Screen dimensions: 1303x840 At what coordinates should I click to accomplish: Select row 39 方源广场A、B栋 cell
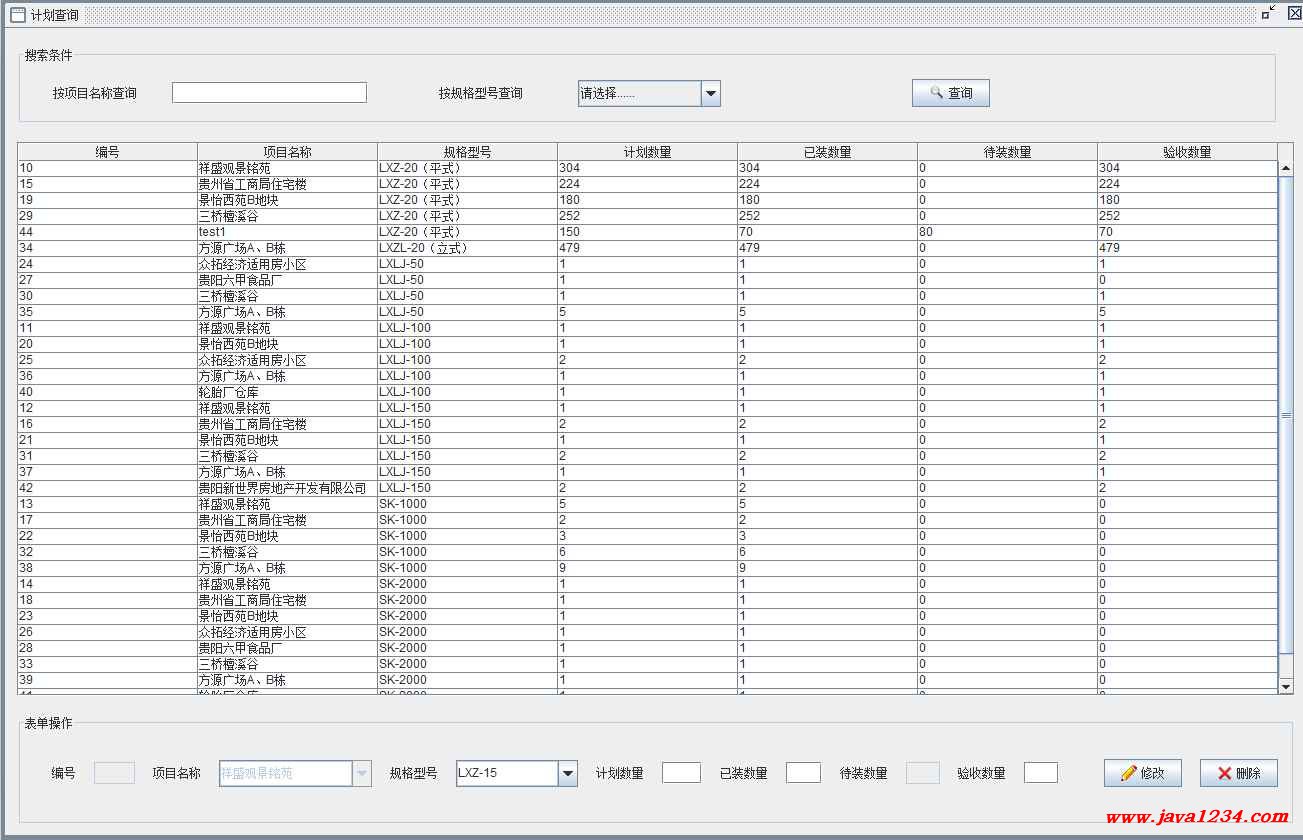[288, 680]
